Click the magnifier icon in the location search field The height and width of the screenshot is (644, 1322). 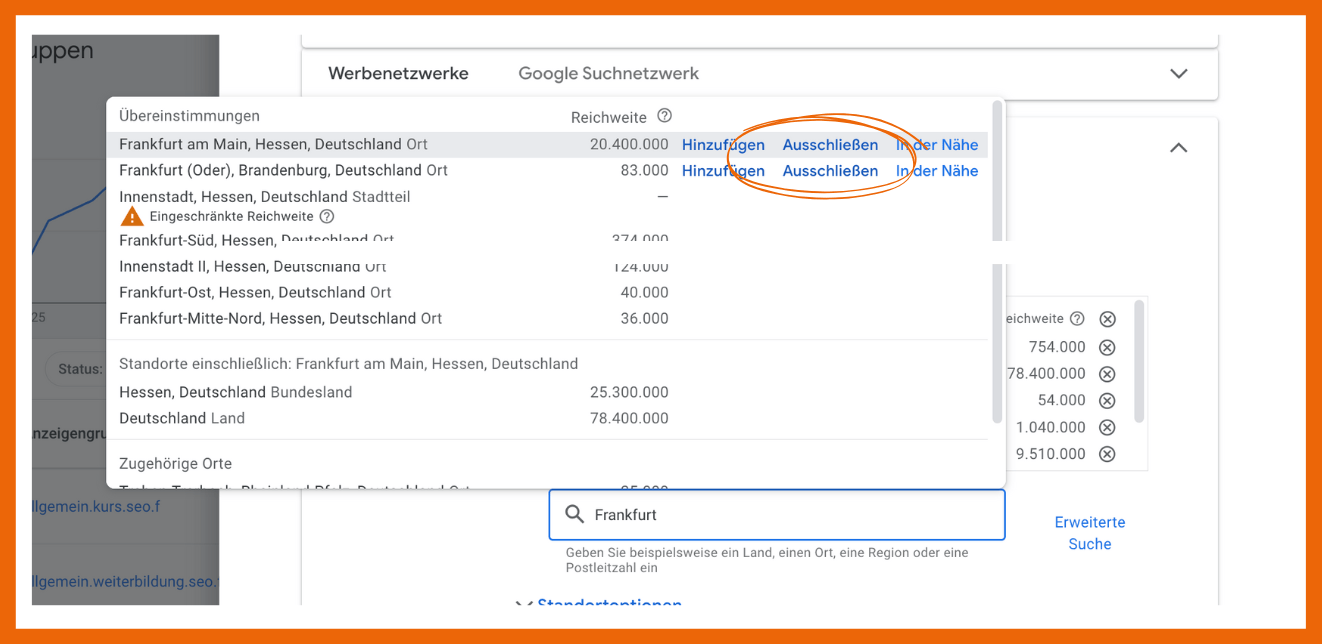pos(575,514)
